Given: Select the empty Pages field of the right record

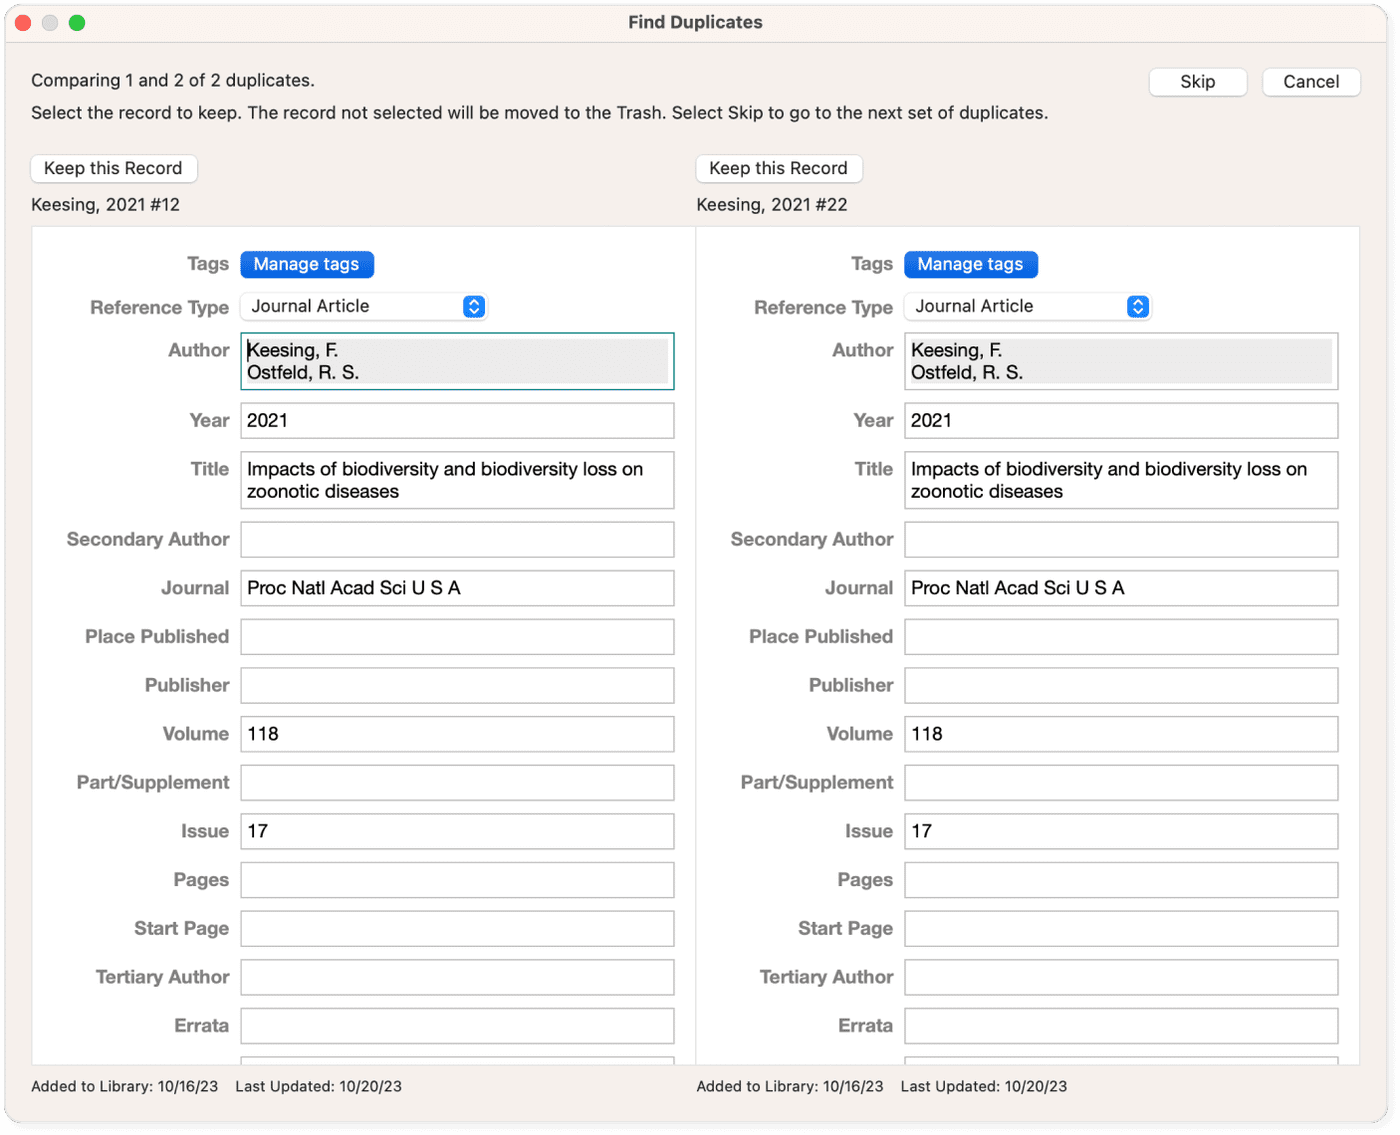Looking at the screenshot, I should [1120, 880].
